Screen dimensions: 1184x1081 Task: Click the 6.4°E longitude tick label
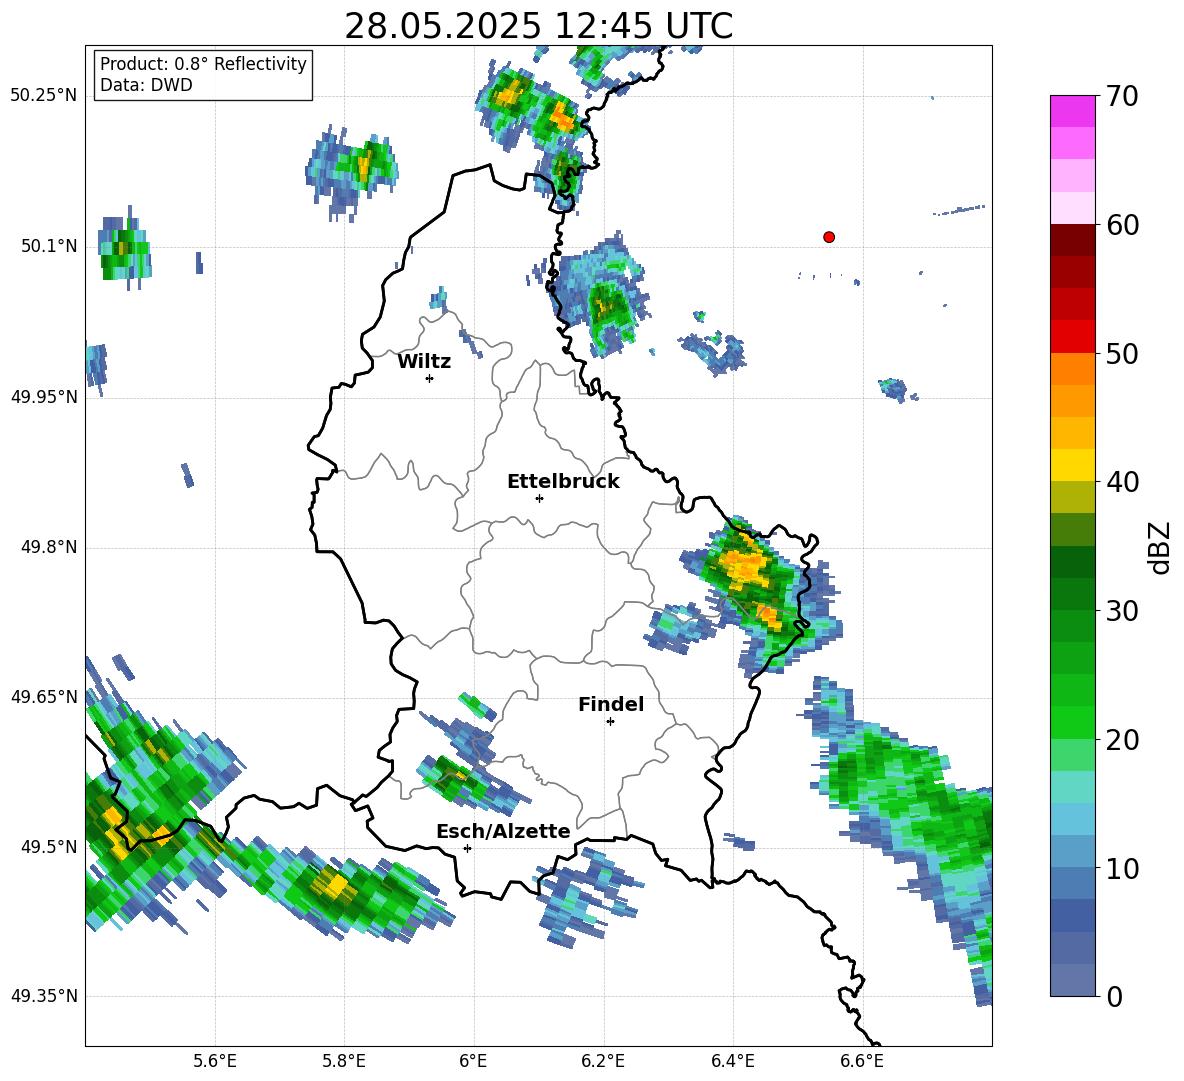click(733, 1061)
